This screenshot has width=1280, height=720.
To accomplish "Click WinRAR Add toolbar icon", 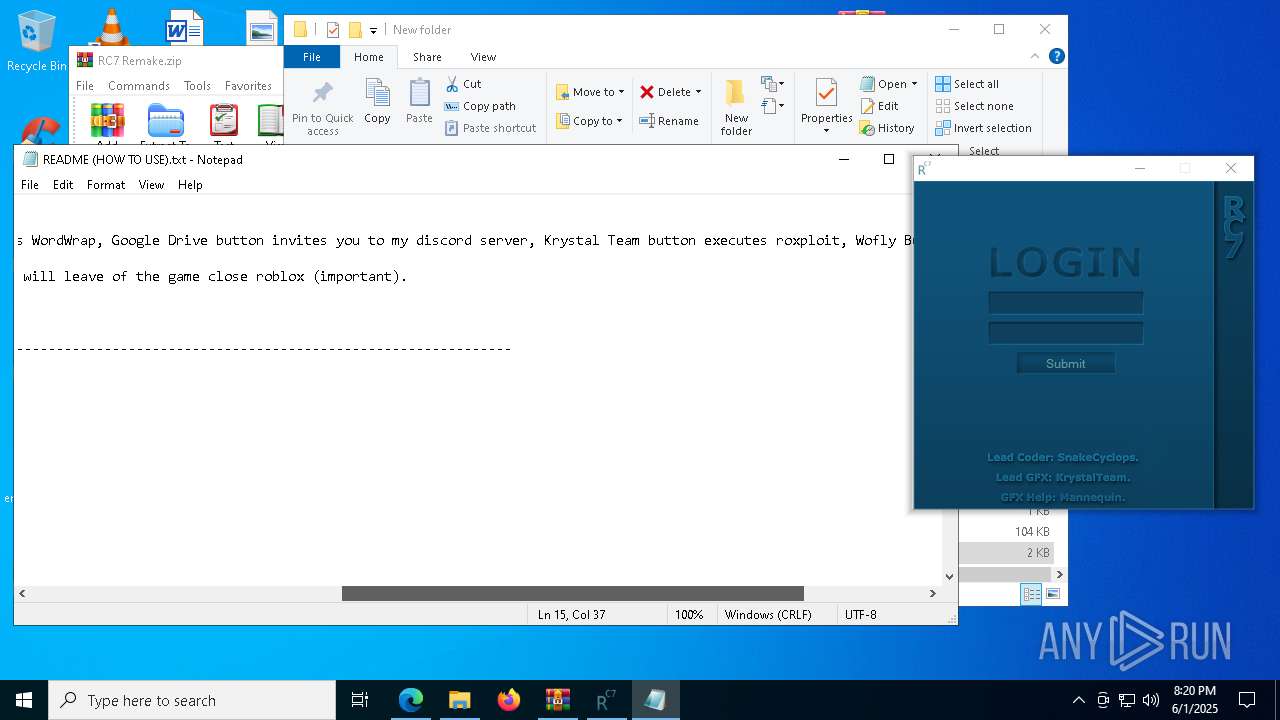I will 107,121.
